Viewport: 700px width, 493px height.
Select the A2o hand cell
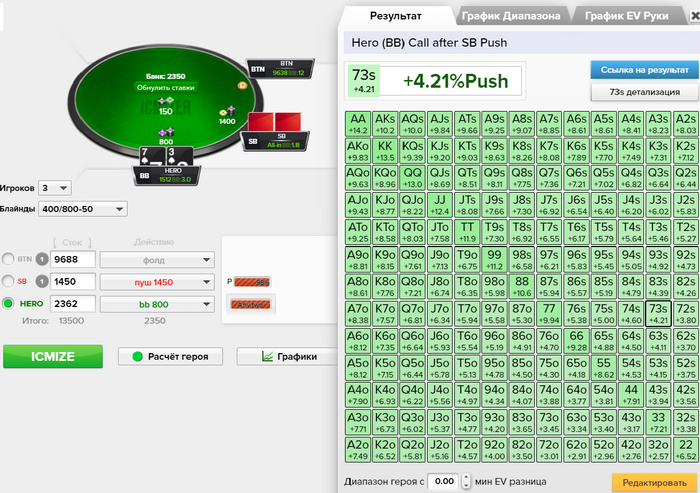358,450
